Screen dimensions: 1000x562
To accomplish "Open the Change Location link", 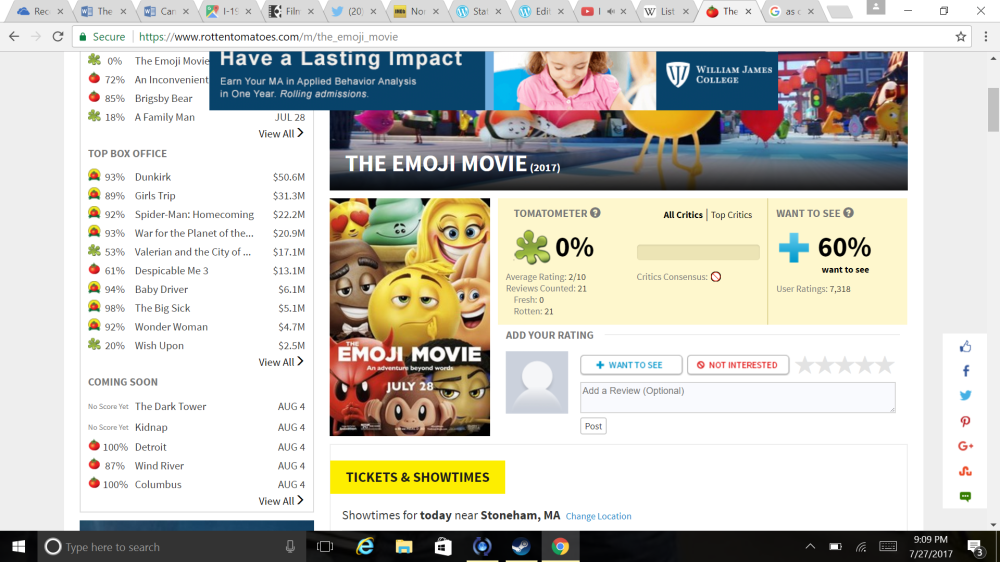I will [598, 516].
